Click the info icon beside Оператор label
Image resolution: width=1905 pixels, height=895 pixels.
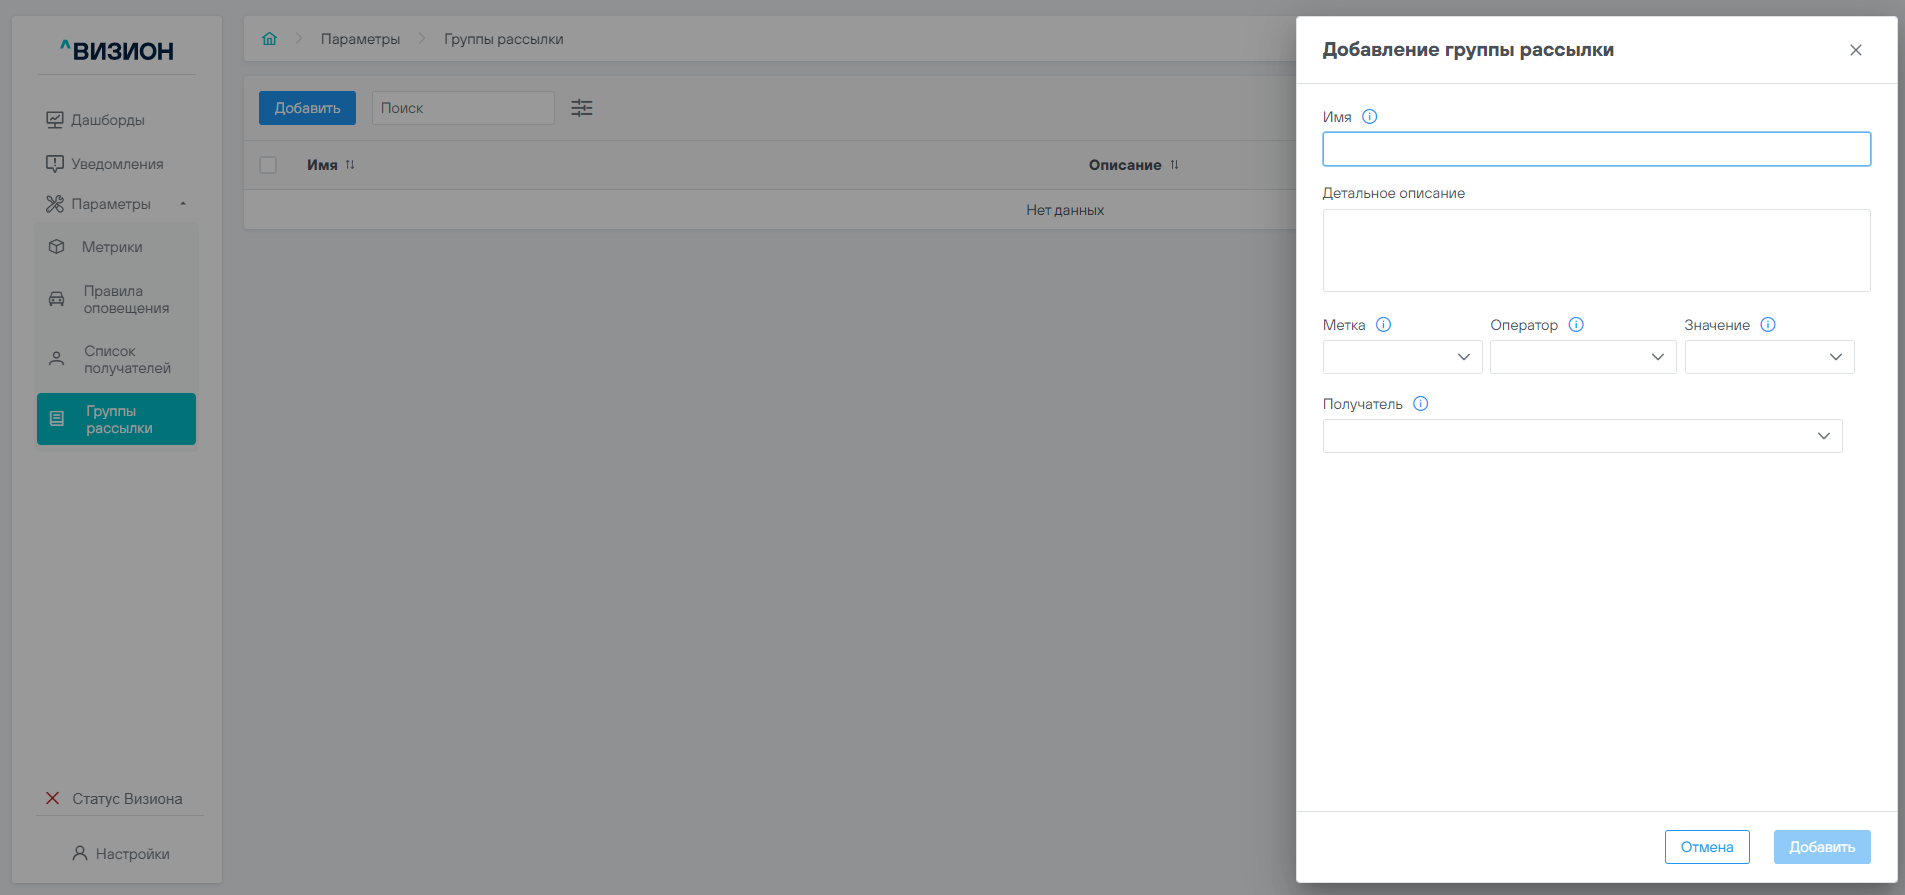coord(1576,325)
